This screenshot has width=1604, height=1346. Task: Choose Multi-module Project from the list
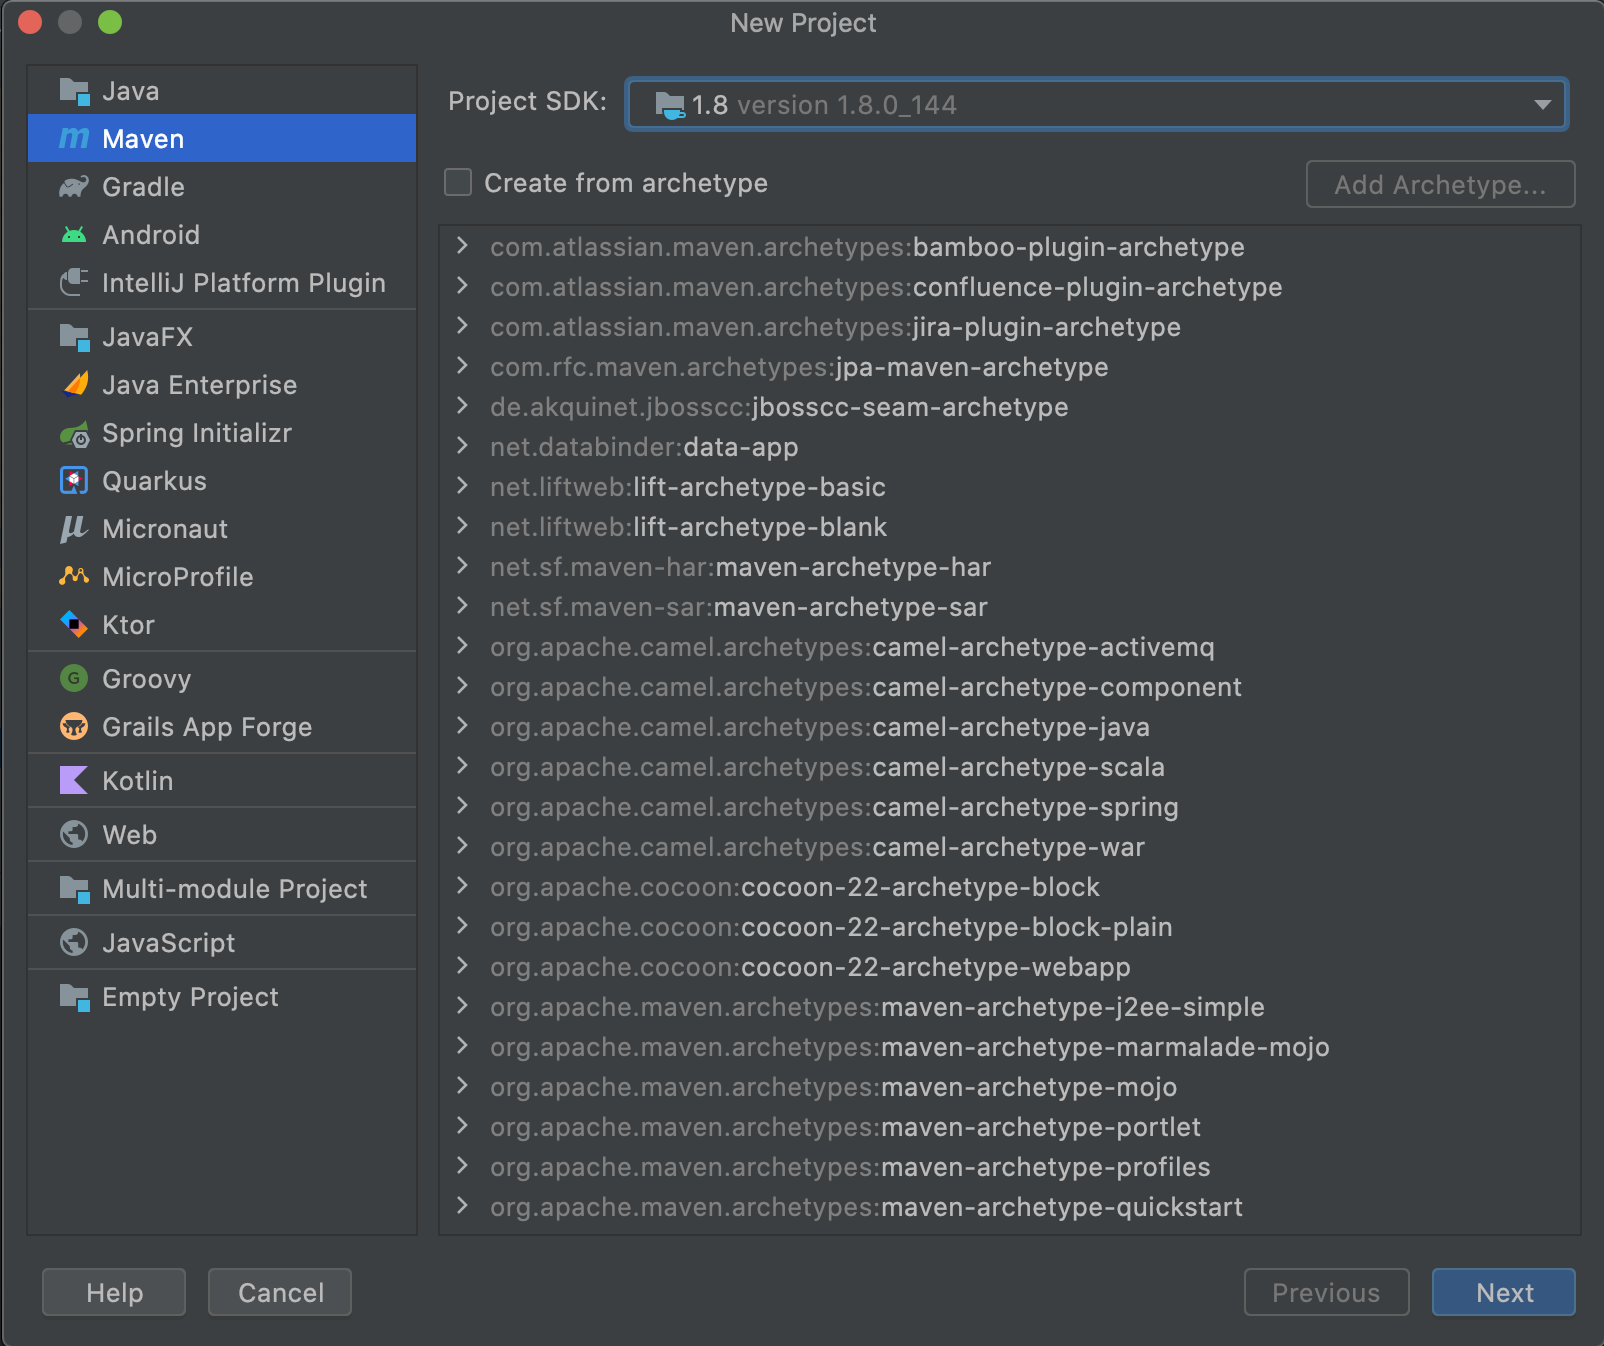[222, 889]
